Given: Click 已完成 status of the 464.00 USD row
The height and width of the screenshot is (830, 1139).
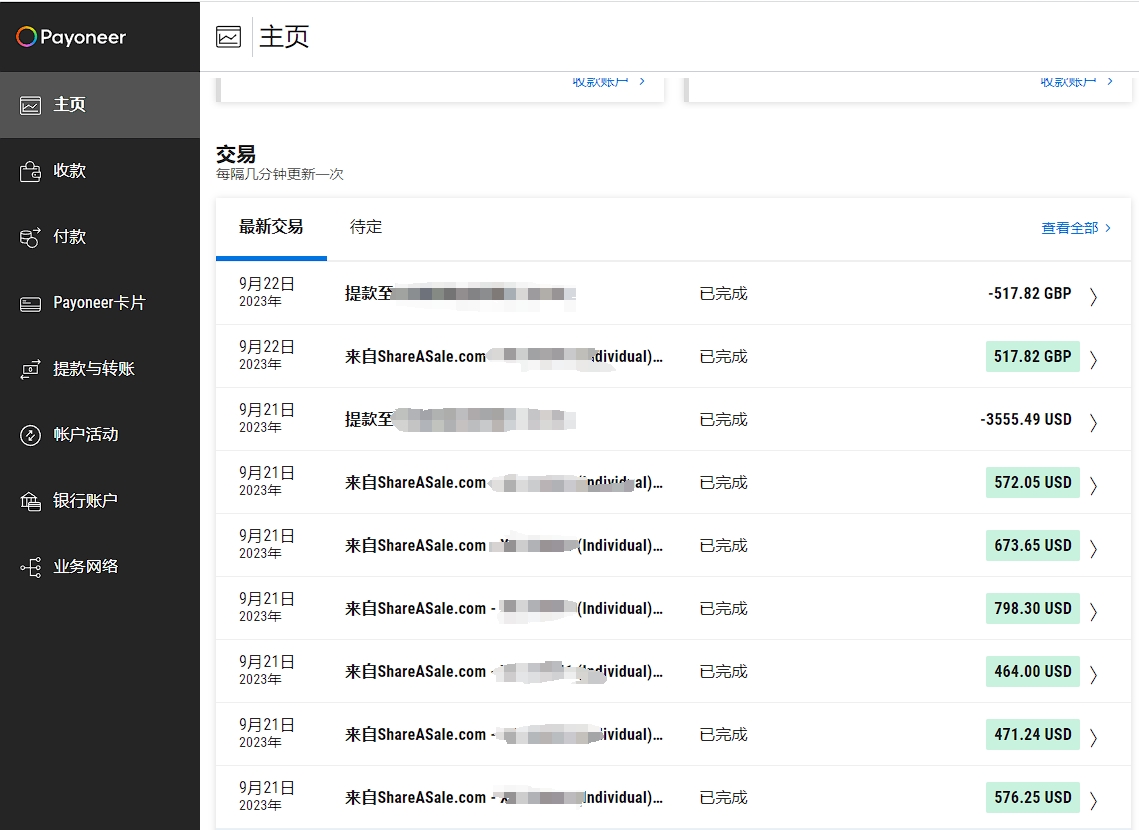Looking at the screenshot, I should 723,672.
